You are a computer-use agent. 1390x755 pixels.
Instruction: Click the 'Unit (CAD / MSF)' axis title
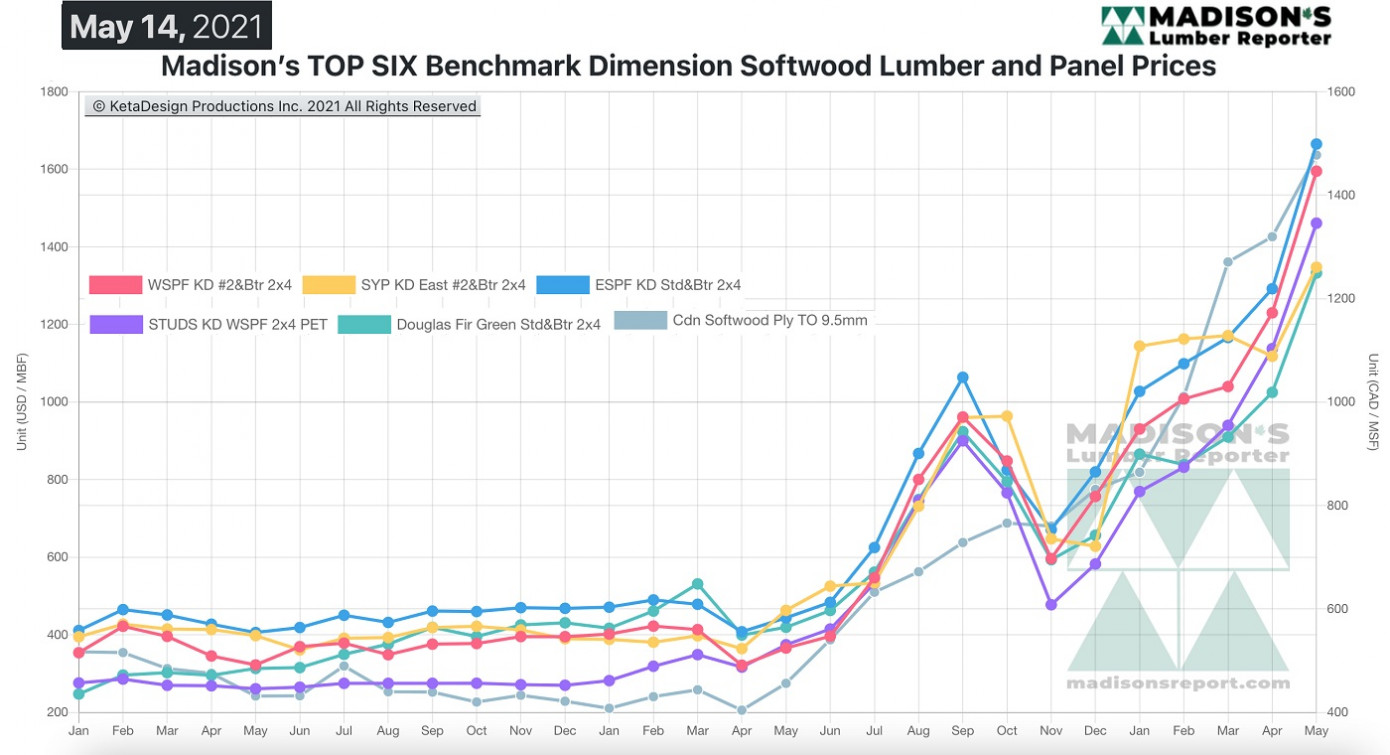pyautogui.click(x=1374, y=402)
